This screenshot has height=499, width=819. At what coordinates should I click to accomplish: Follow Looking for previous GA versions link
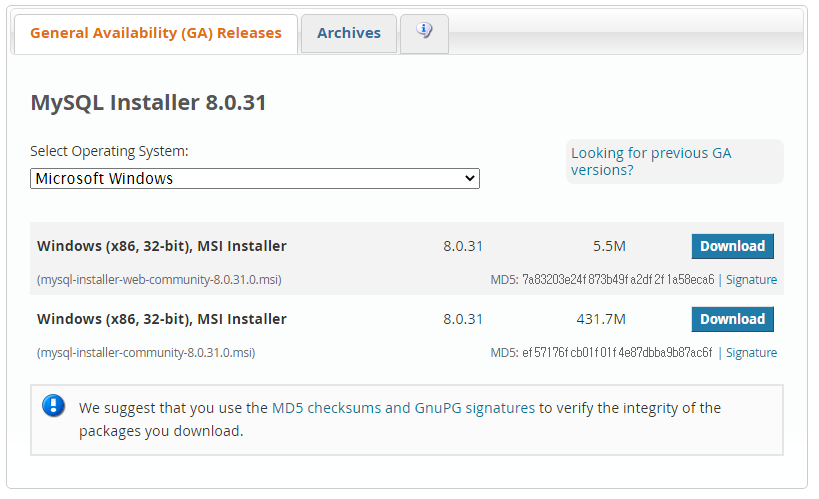point(651,161)
